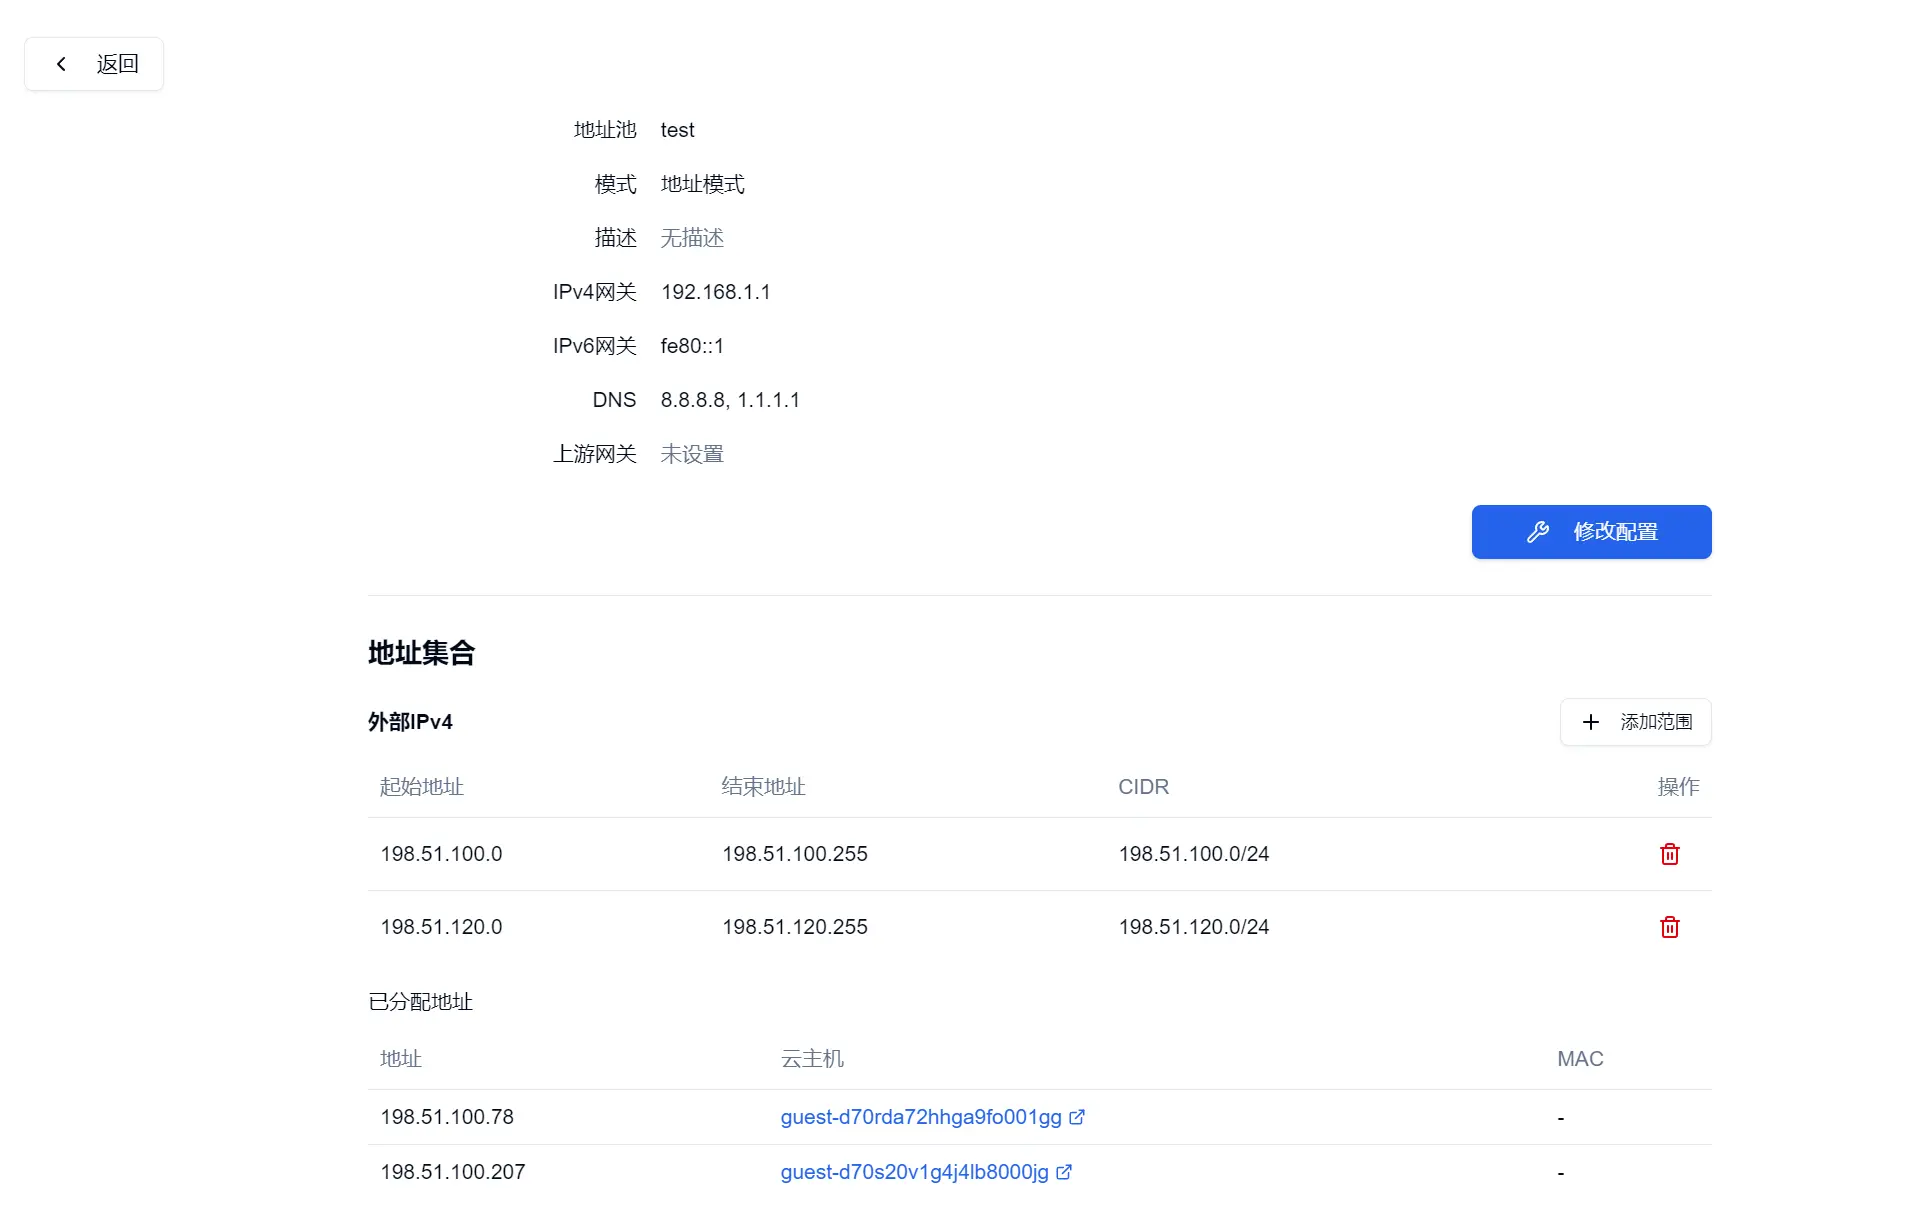Click the 外部IPv4 section heading
Viewport: 1923px width, 1212px height.
tap(410, 721)
